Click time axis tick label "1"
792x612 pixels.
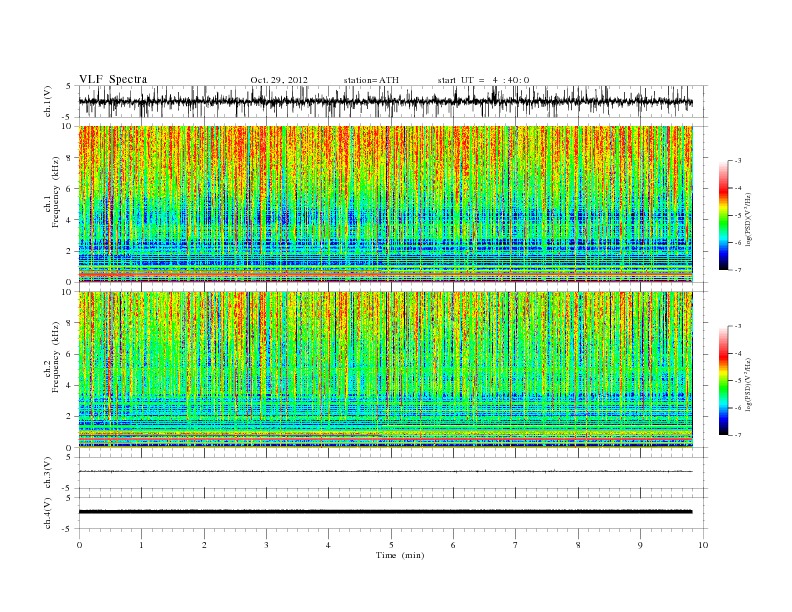(x=141, y=545)
